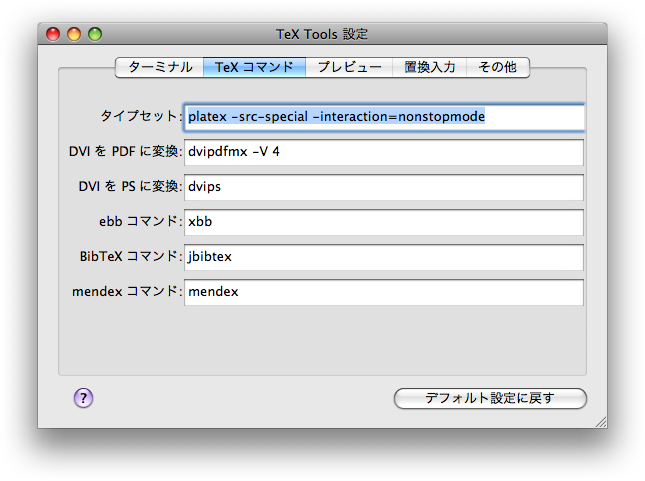Open the その他 tab

click(498, 67)
